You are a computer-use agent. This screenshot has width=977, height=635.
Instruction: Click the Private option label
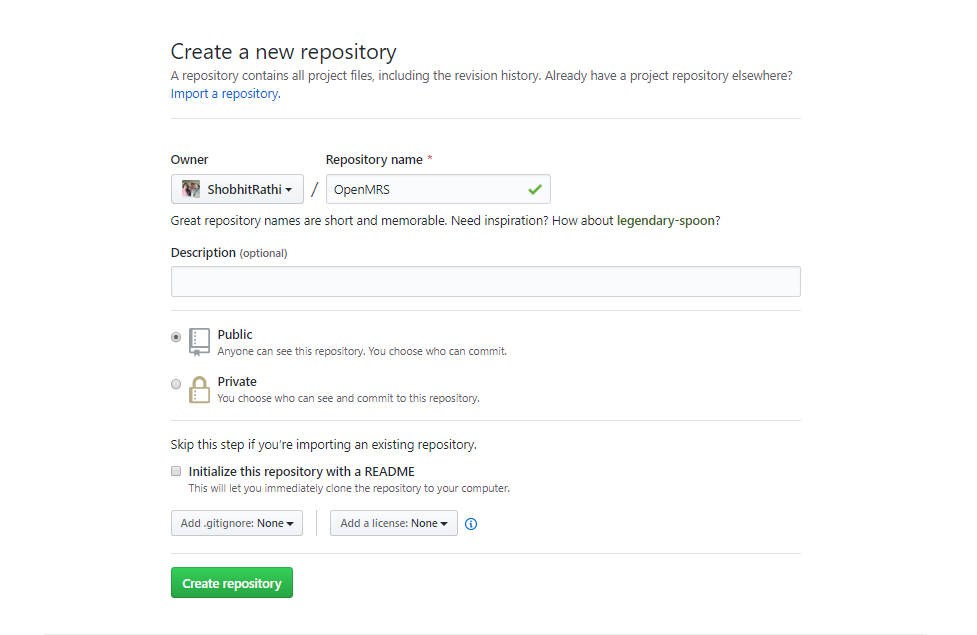[x=237, y=381]
